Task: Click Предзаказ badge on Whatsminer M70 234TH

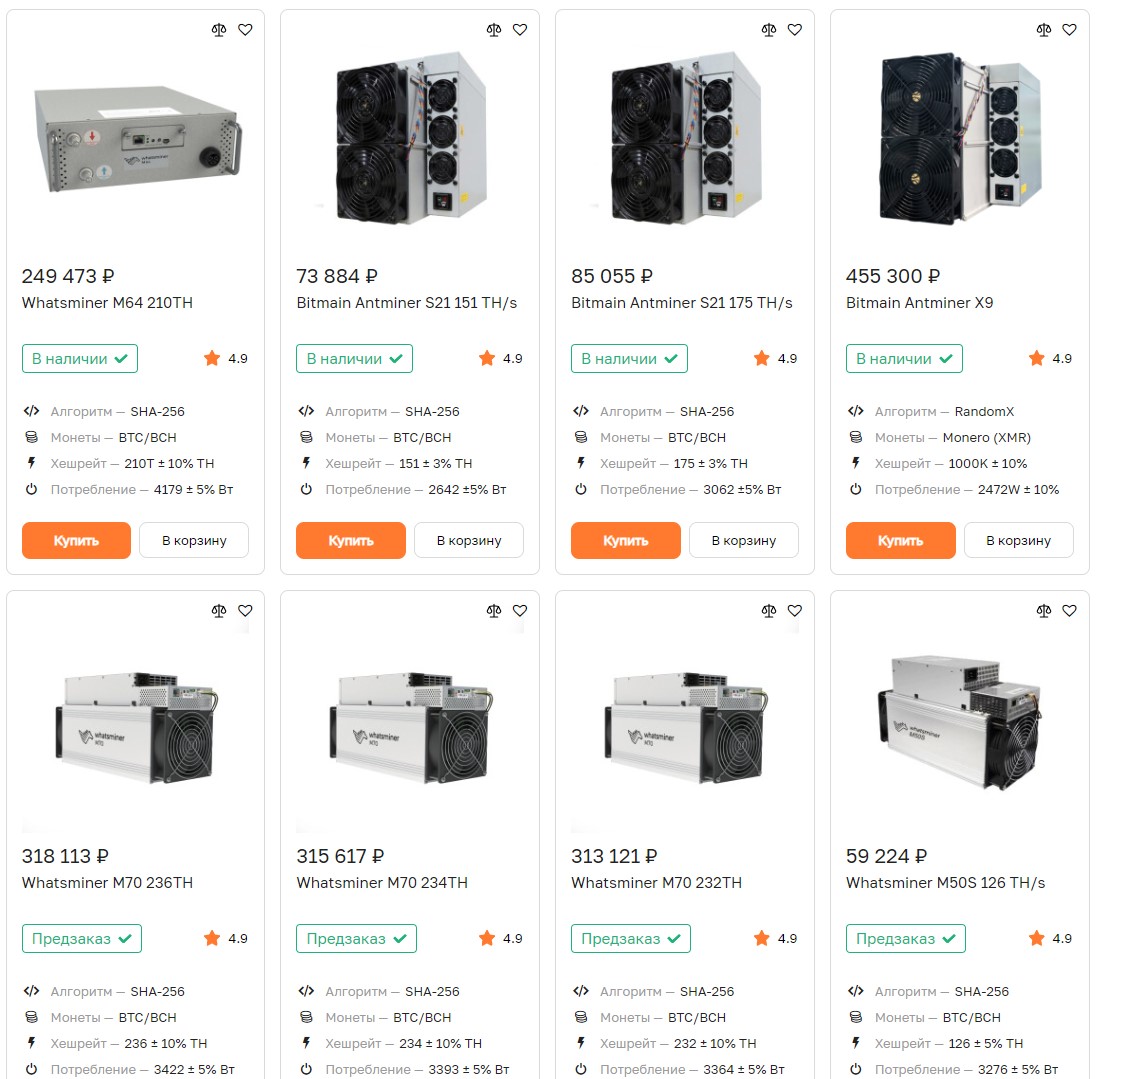Action: click(x=356, y=939)
